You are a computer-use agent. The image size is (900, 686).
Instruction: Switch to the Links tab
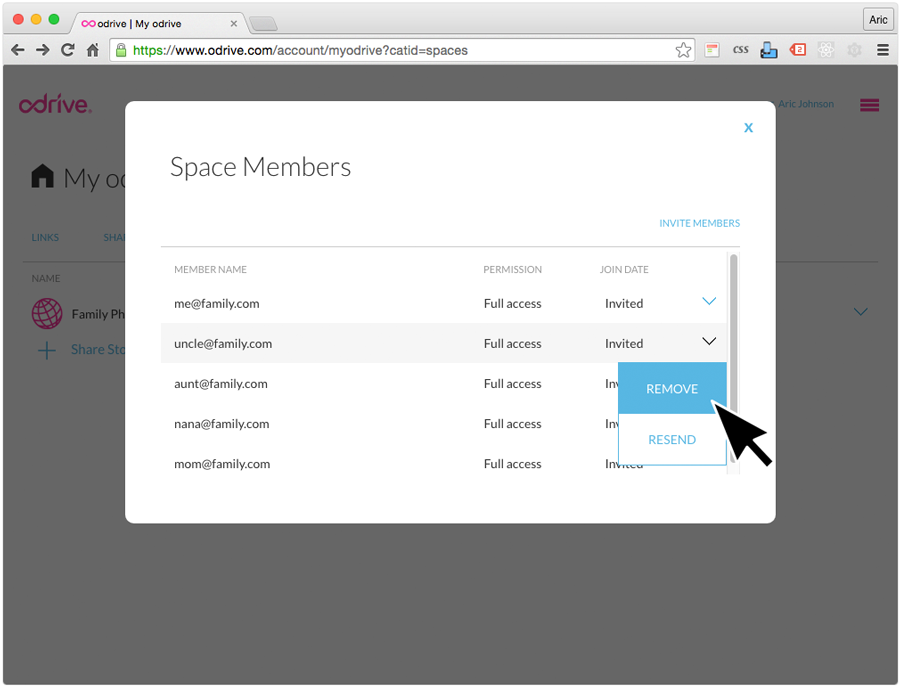pyautogui.click(x=45, y=238)
